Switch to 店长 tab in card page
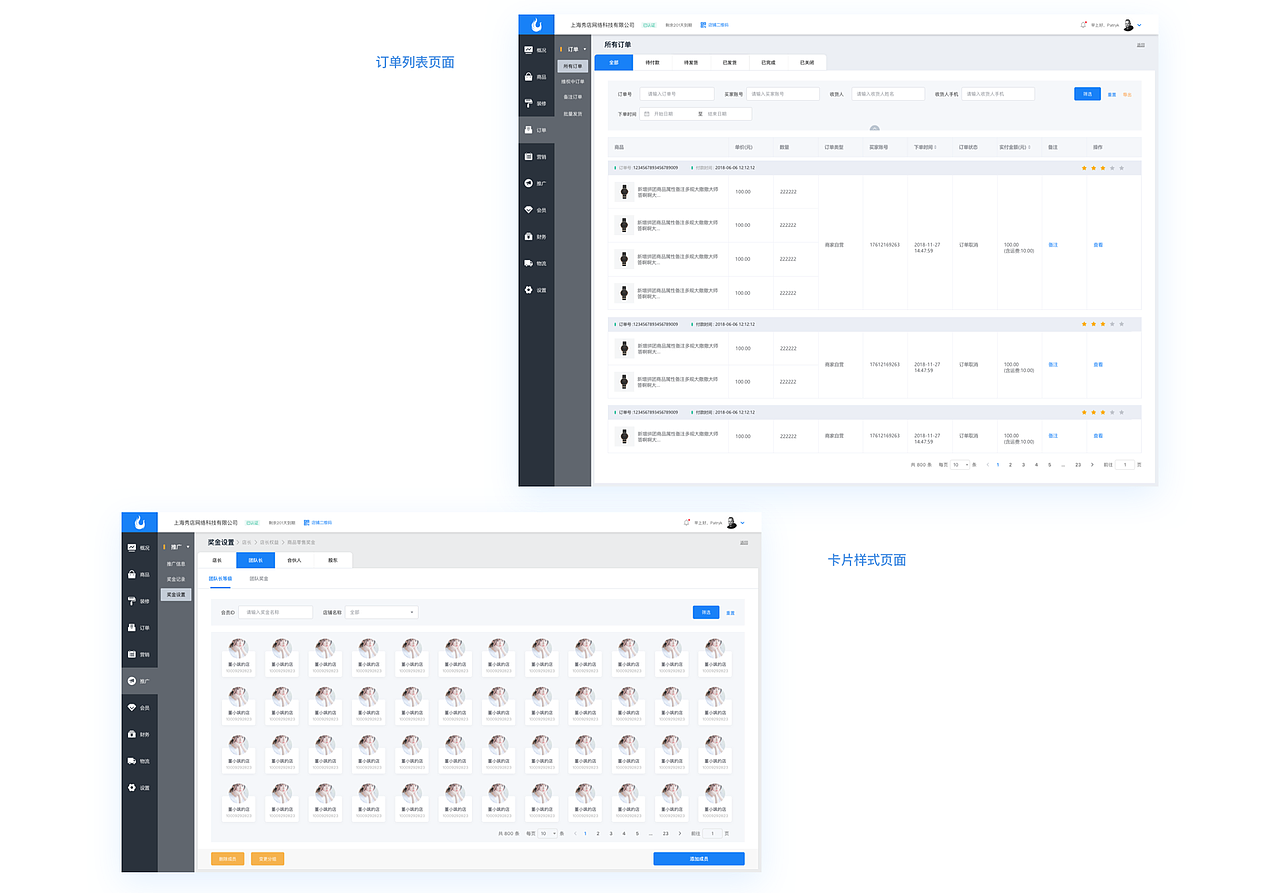 click(x=217, y=560)
